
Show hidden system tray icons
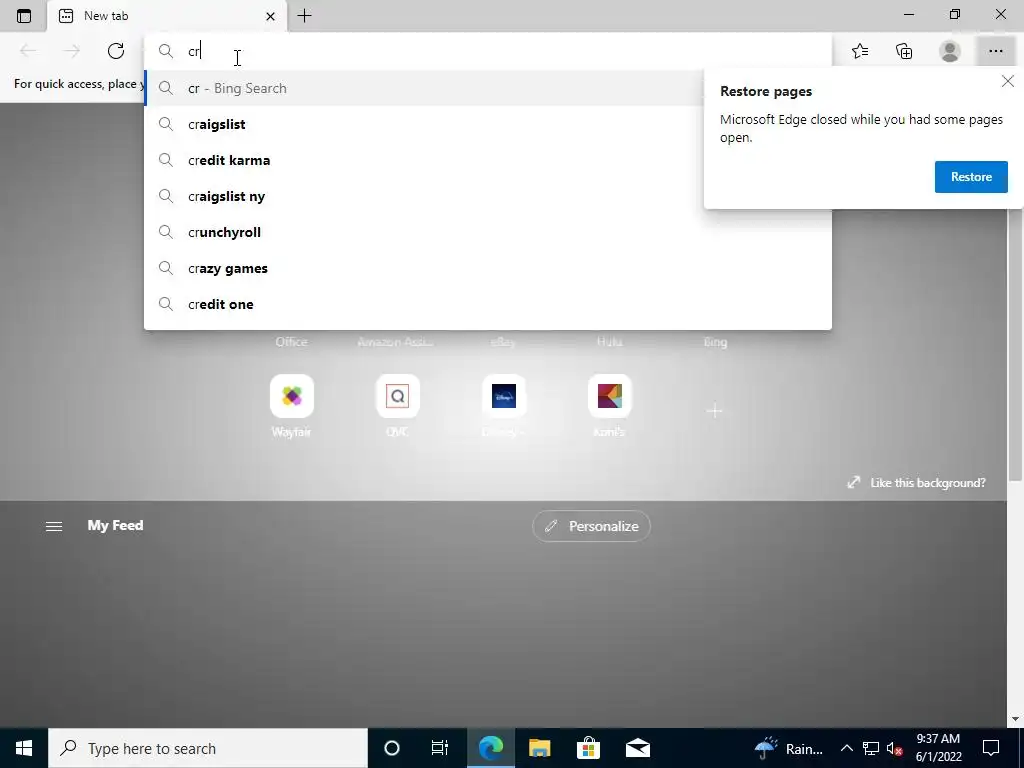[846, 748]
